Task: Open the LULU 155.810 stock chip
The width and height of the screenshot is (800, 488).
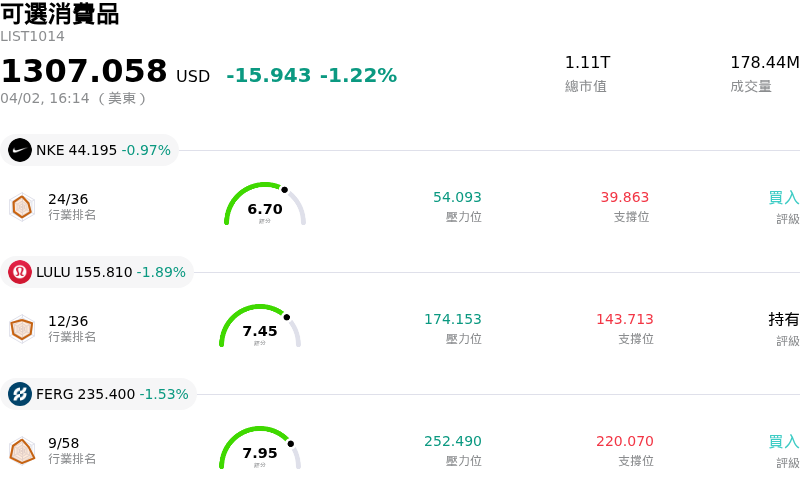Action: point(98,272)
